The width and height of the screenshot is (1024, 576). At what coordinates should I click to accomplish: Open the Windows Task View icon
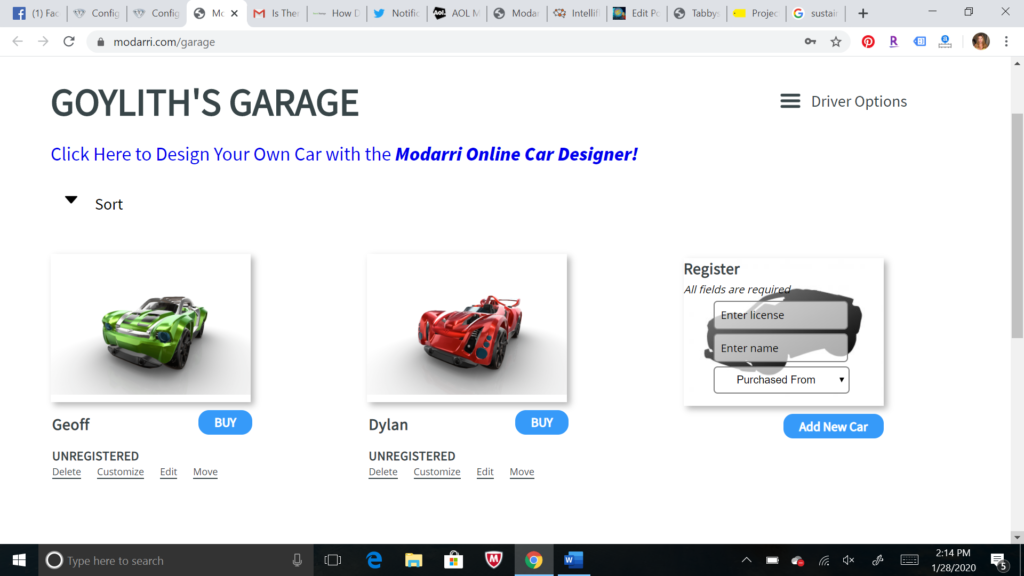point(333,560)
